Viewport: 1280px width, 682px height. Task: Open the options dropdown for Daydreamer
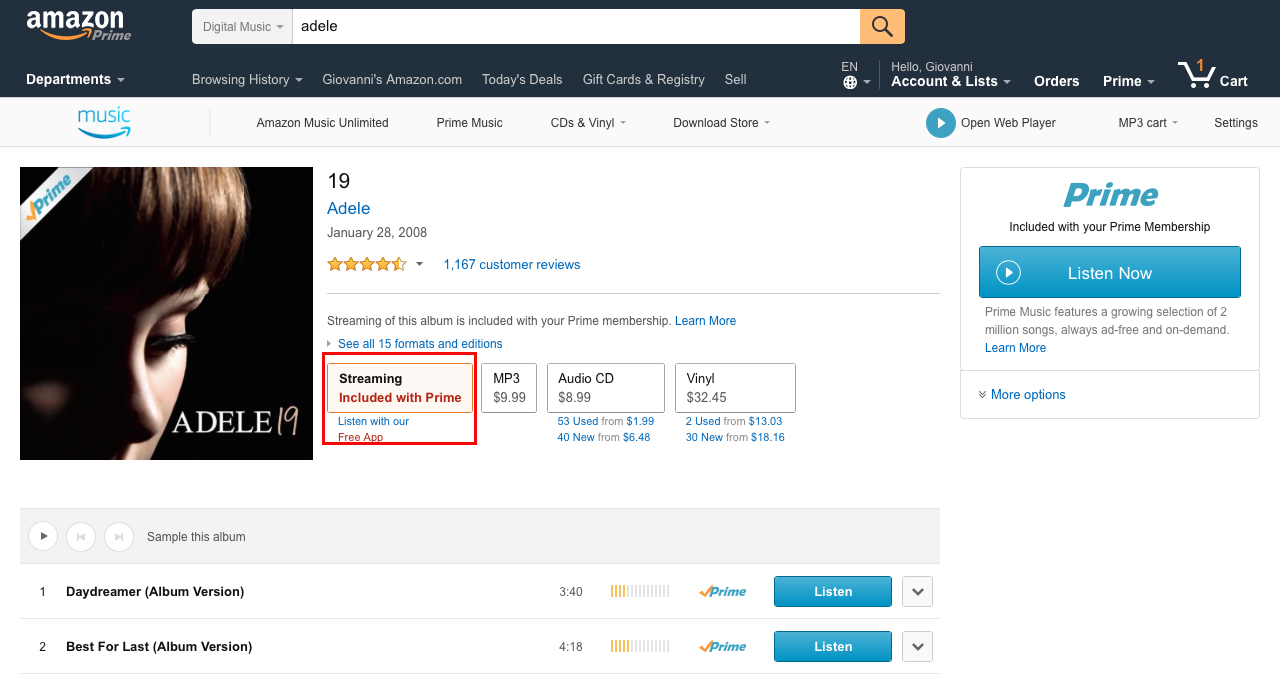click(918, 592)
